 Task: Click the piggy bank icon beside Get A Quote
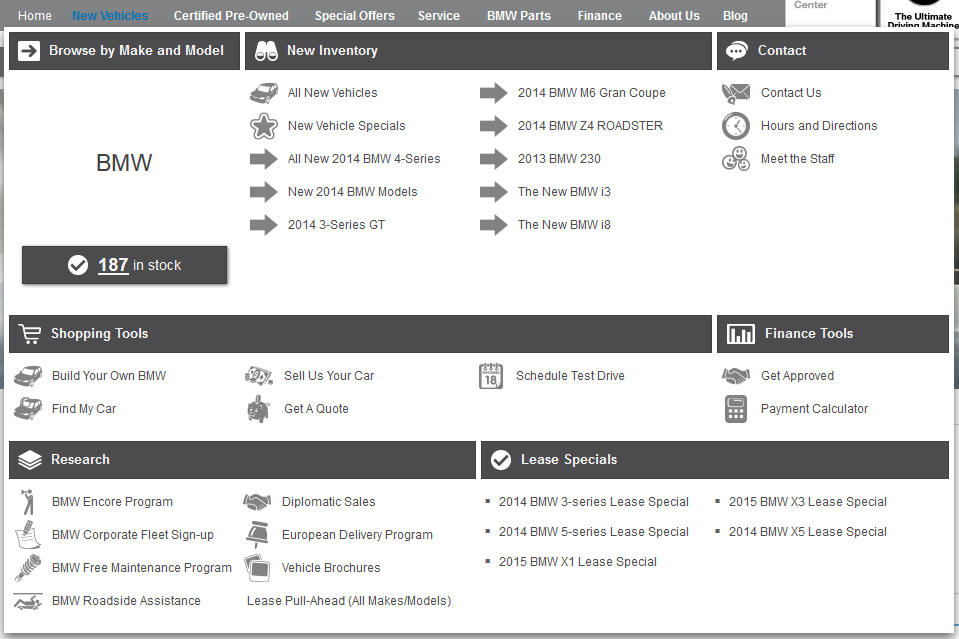(x=259, y=409)
